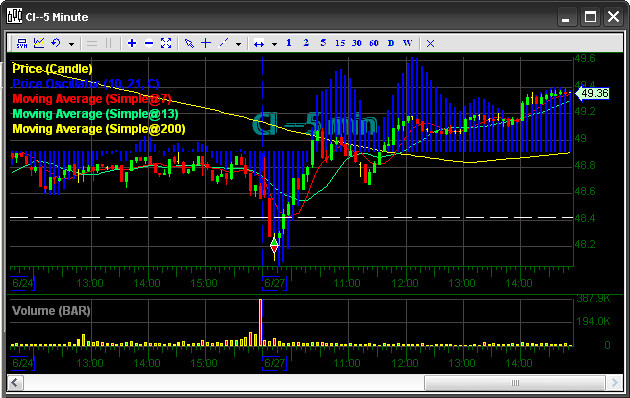The height and width of the screenshot is (398, 630).
Task: Toggle the horizontal double-arrow scaling tool
Action: [259, 43]
